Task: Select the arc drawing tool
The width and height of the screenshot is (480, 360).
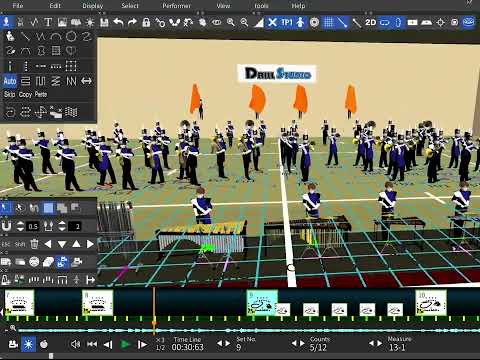Action: click(x=56, y=36)
